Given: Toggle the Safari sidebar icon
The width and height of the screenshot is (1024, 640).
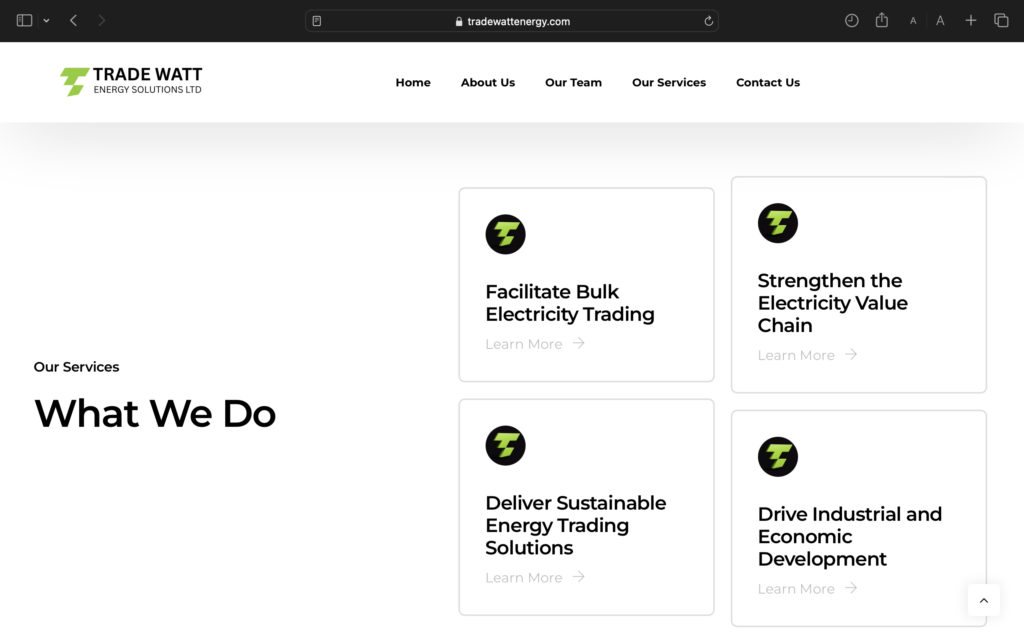Looking at the screenshot, I should click(x=25, y=20).
